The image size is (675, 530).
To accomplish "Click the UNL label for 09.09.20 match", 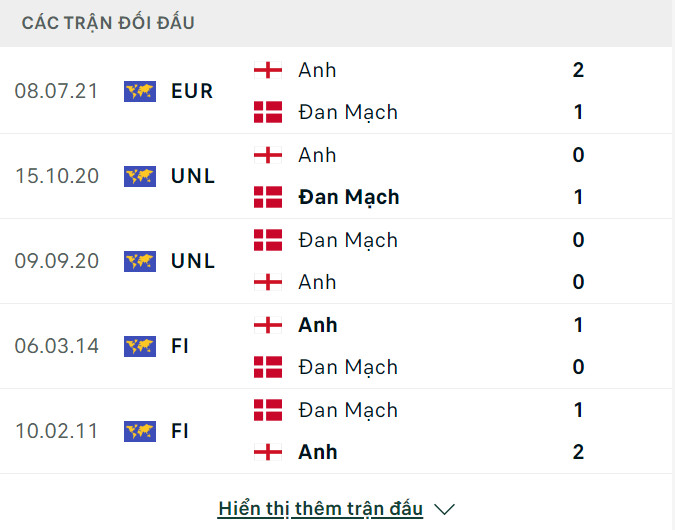I will click(192, 261).
